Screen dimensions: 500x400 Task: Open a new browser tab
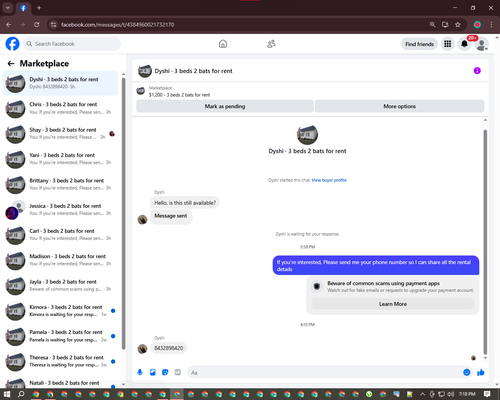(x=39, y=8)
